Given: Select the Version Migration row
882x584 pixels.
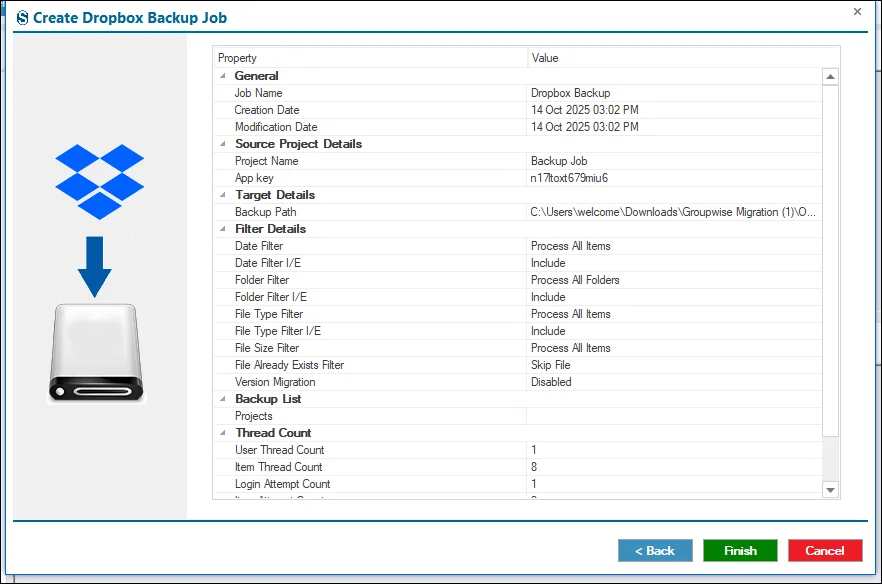Looking at the screenshot, I should tap(518, 382).
